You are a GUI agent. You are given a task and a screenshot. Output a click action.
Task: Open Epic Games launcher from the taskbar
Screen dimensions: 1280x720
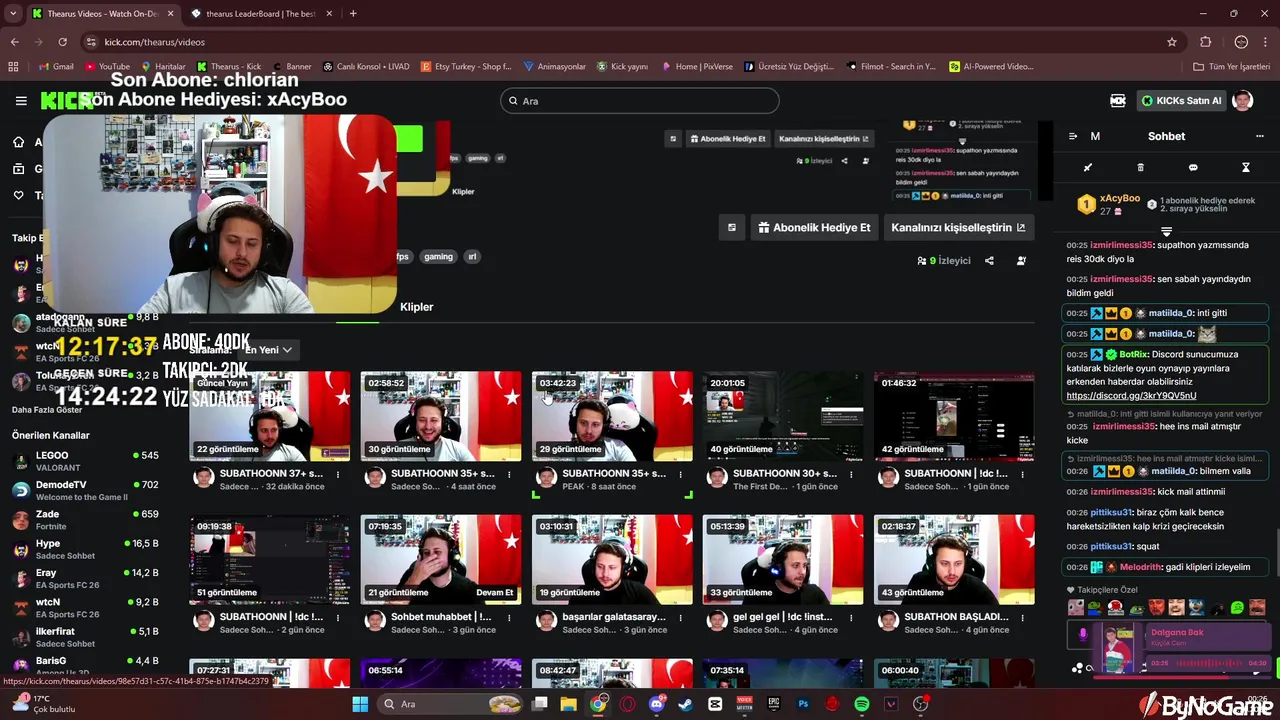click(774, 704)
